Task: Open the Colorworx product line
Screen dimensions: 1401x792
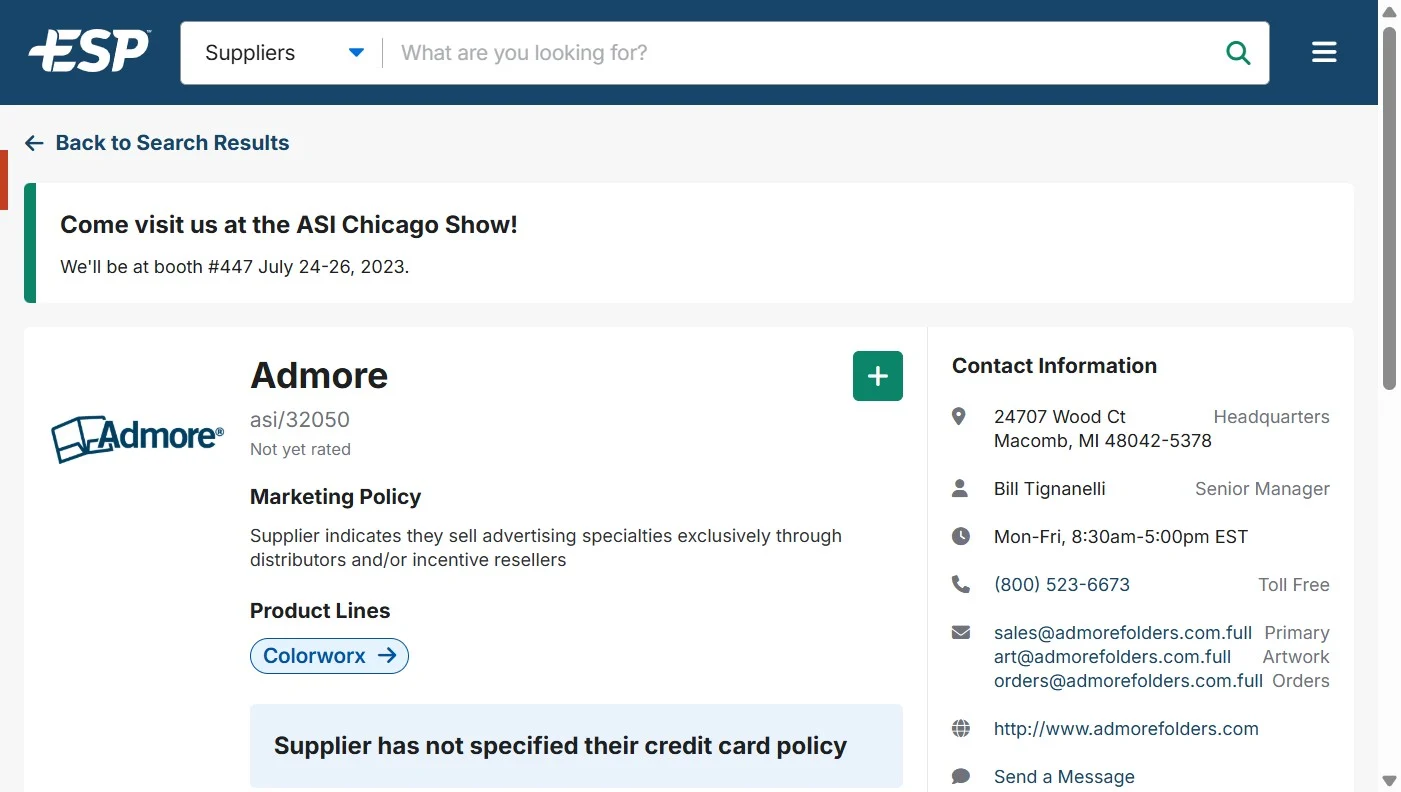Action: (x=329, y=656)
